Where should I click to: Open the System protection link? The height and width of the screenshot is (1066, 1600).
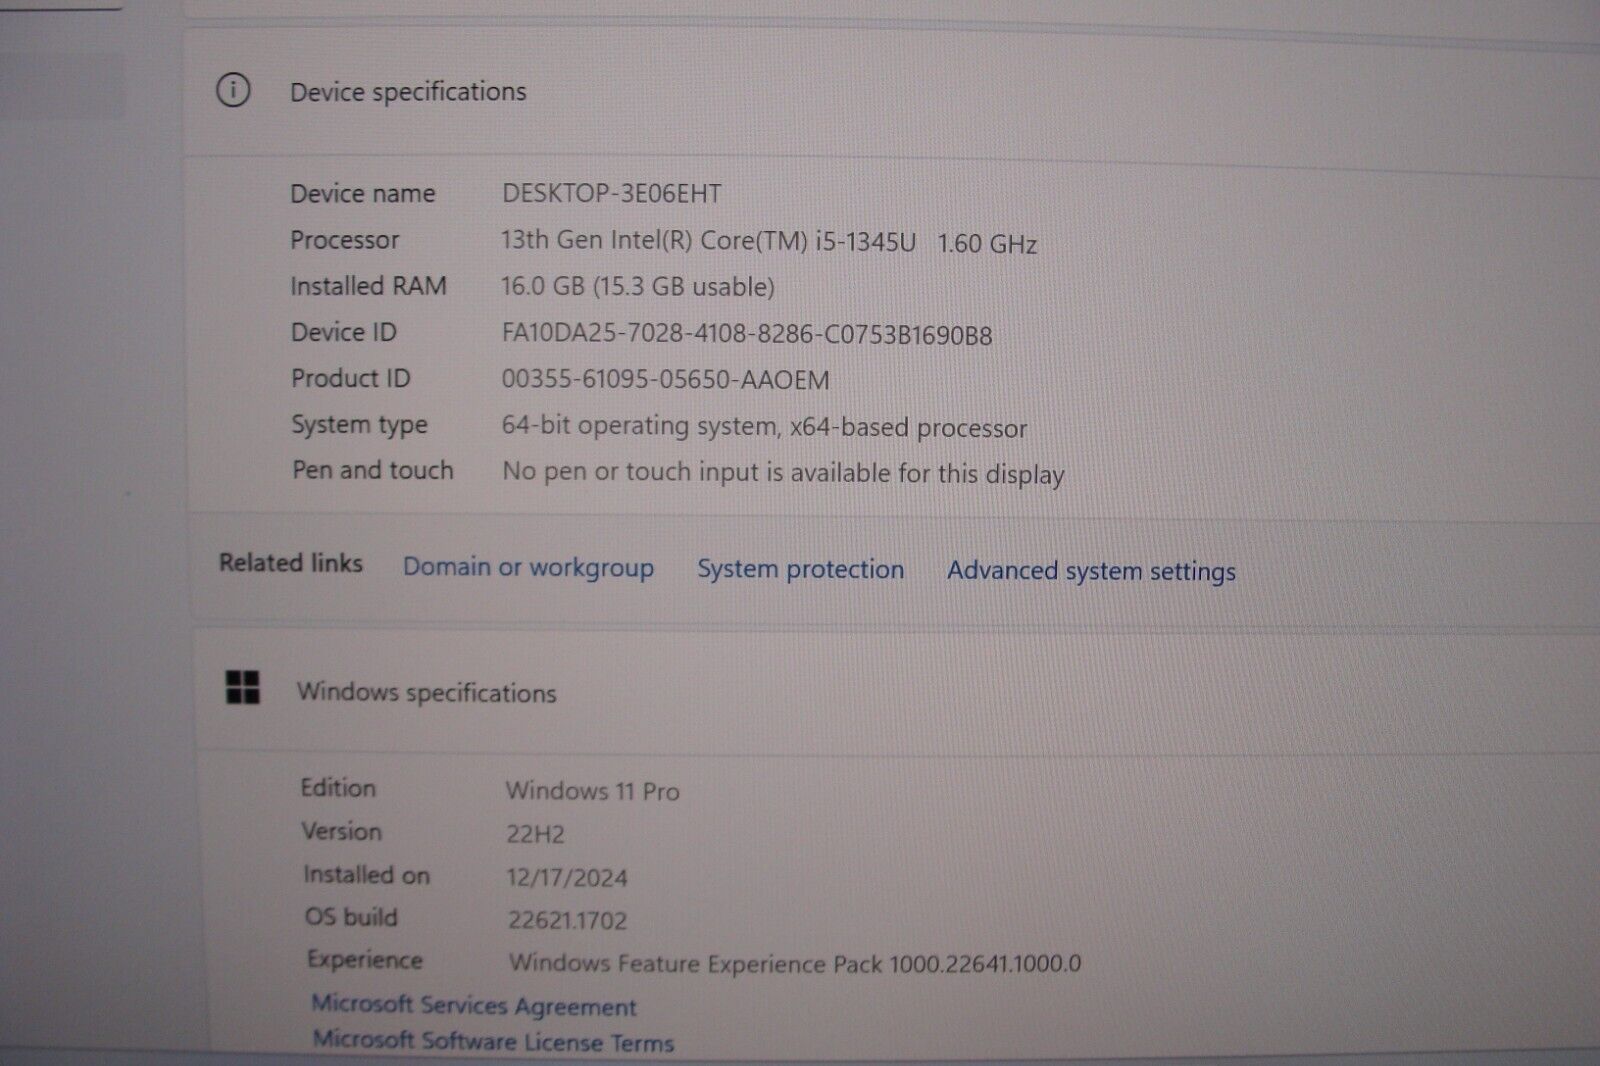pos(800,569)
